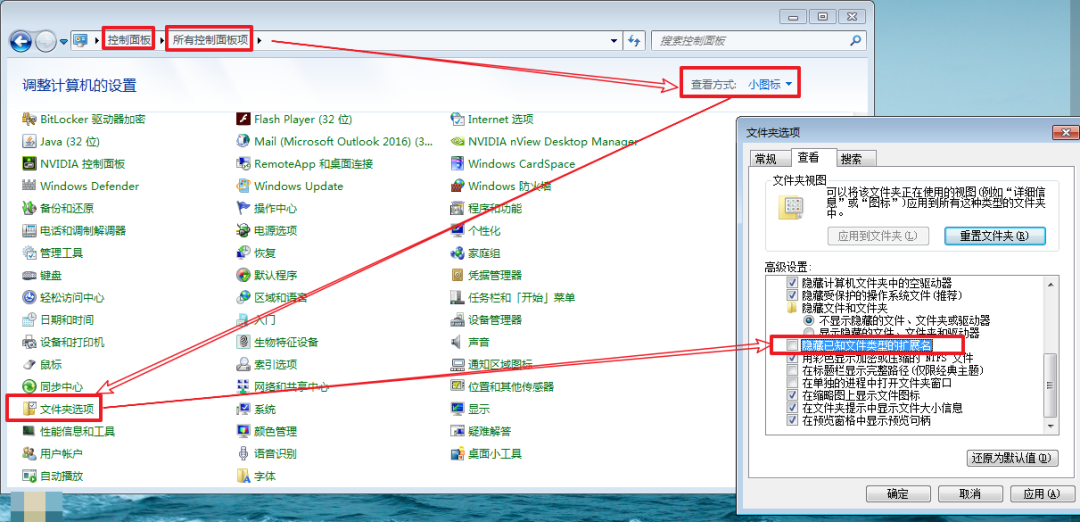The height and width of the screenshot is (522, 1080).
Task: Go back with the blue back arrow
Action: (x=21, y=41)
